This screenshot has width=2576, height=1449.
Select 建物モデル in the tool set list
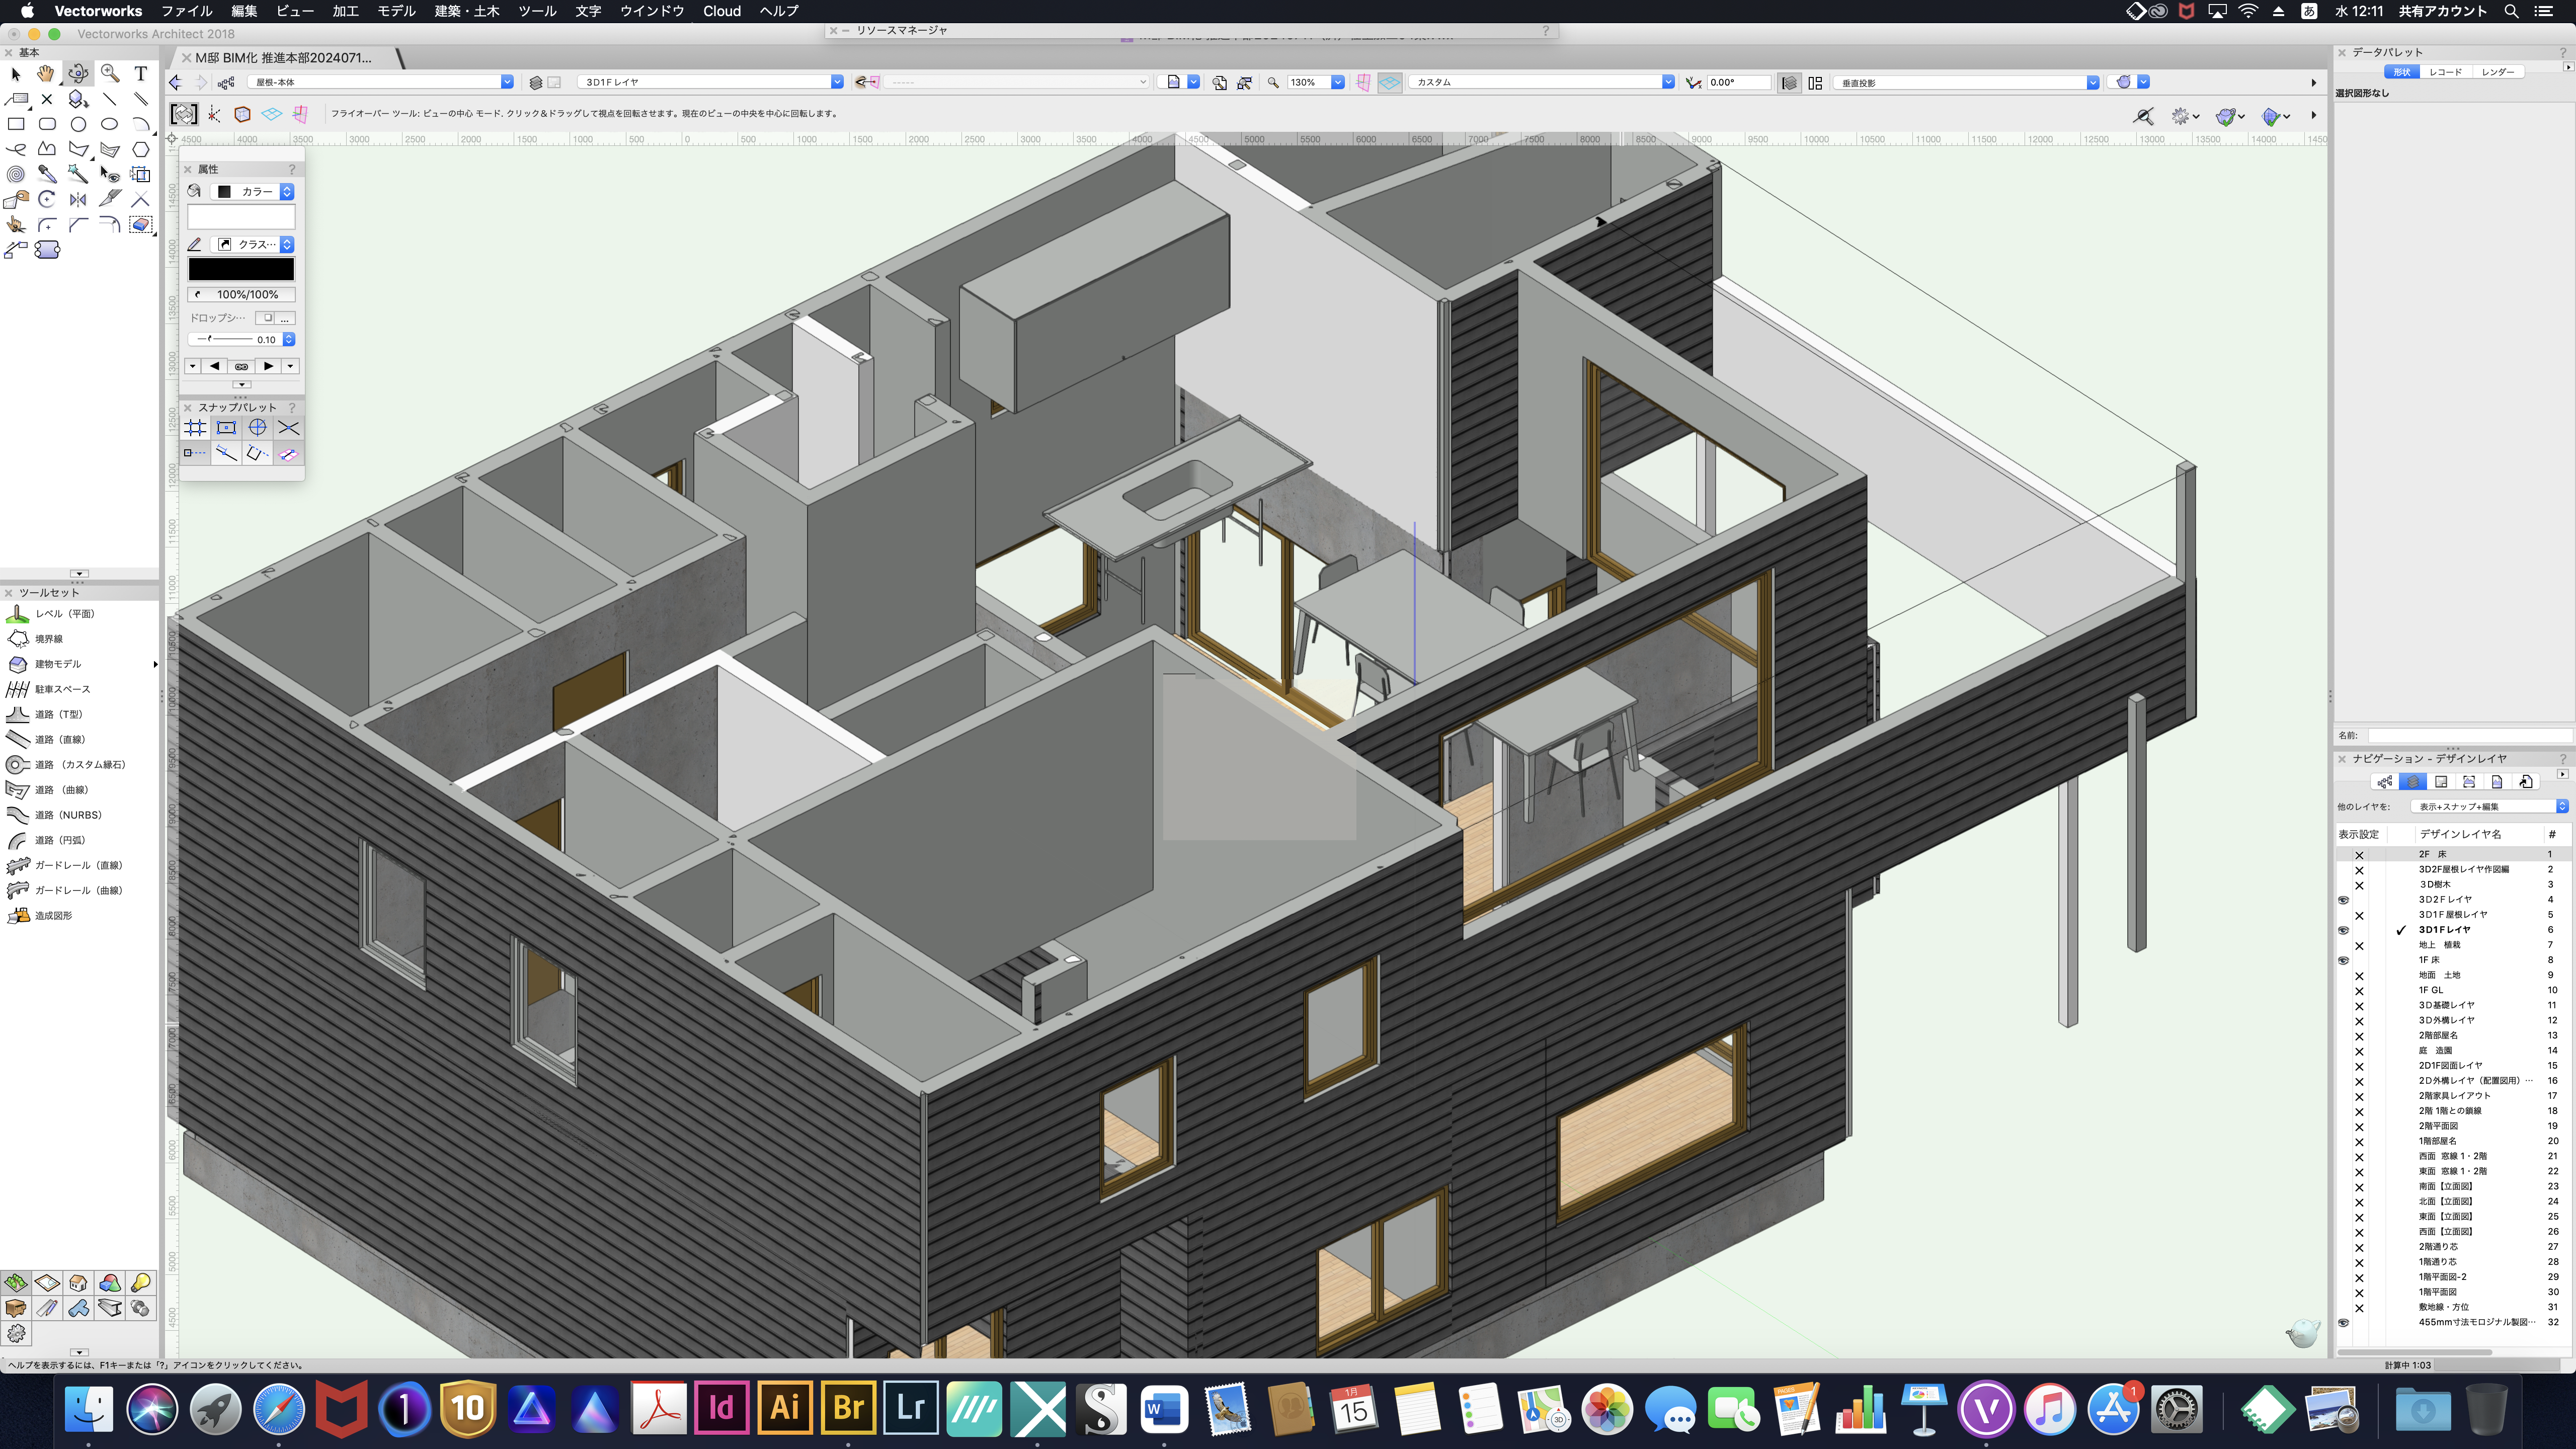click(x=58, y=664)
